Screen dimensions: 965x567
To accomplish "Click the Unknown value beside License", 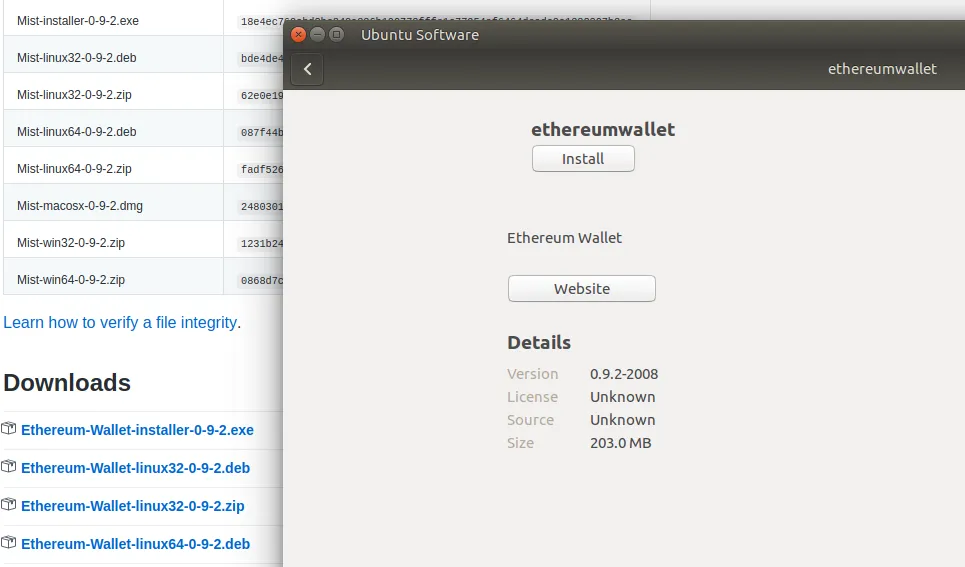I will (622, 397).
